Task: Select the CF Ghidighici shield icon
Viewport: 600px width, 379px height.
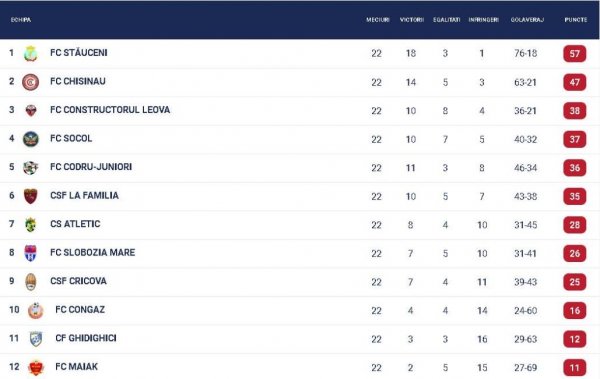Action: (36, 339)
